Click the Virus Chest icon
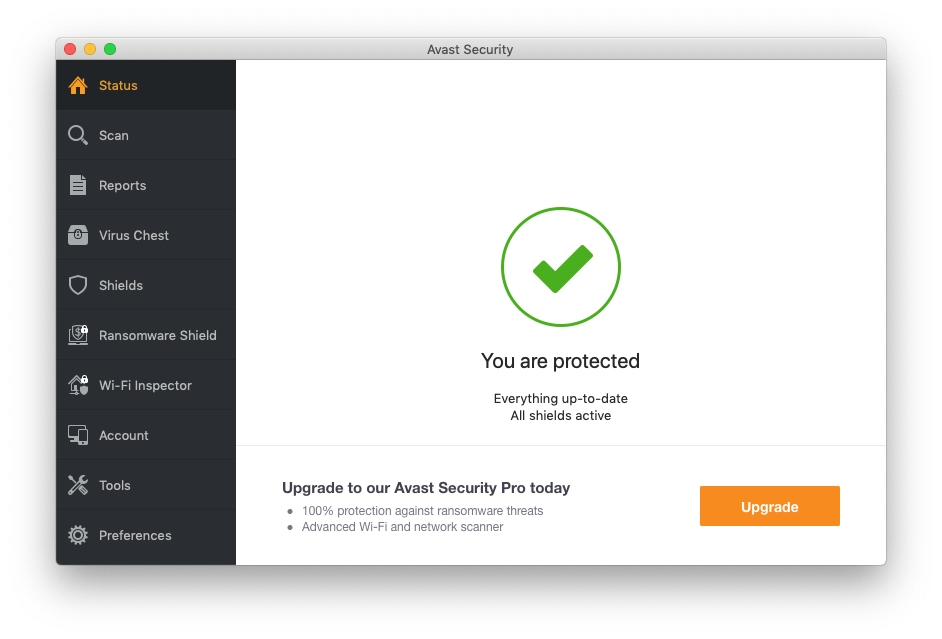 pyautogui.click(x=78, y=235)
